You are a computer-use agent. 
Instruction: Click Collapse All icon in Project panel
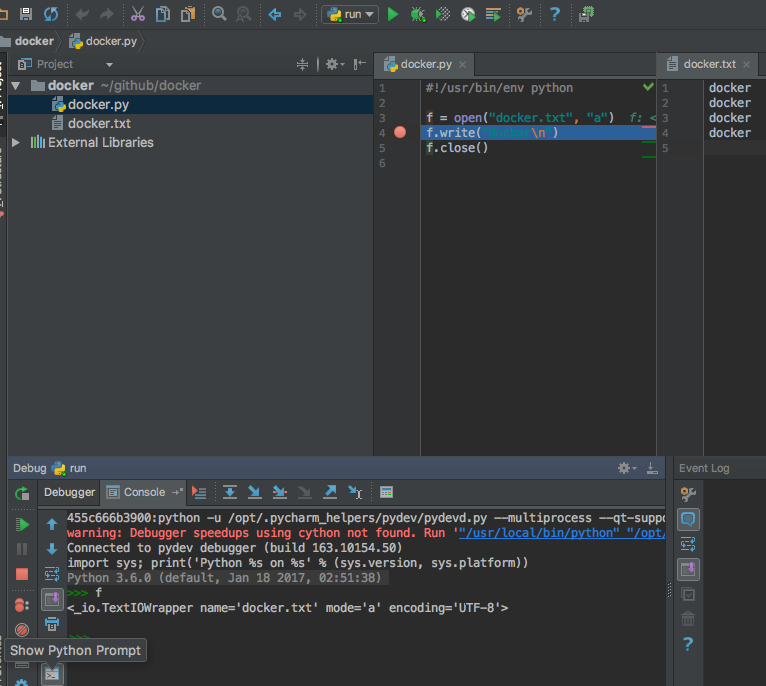click(302, 64)
